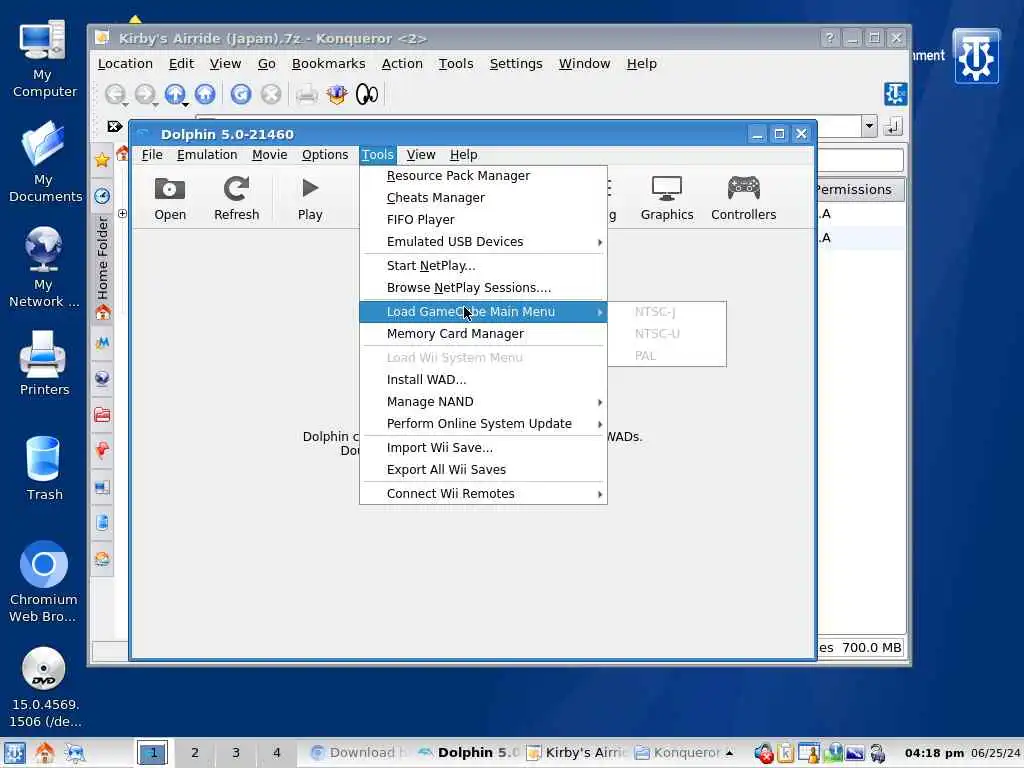Expand Perform Online System Update submenu
1024x768 pixels.
pyautogui.click(x=483, y=424)
